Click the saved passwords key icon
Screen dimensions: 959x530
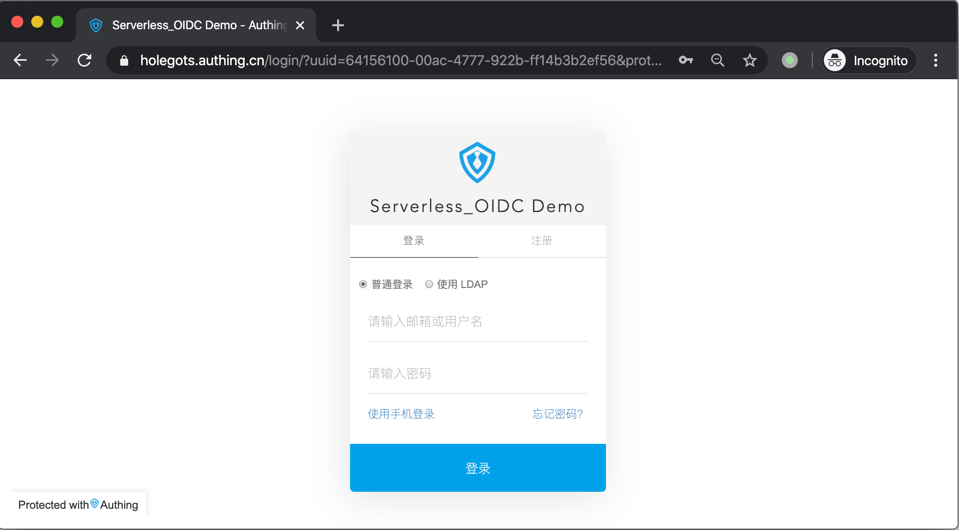[686, 60]
